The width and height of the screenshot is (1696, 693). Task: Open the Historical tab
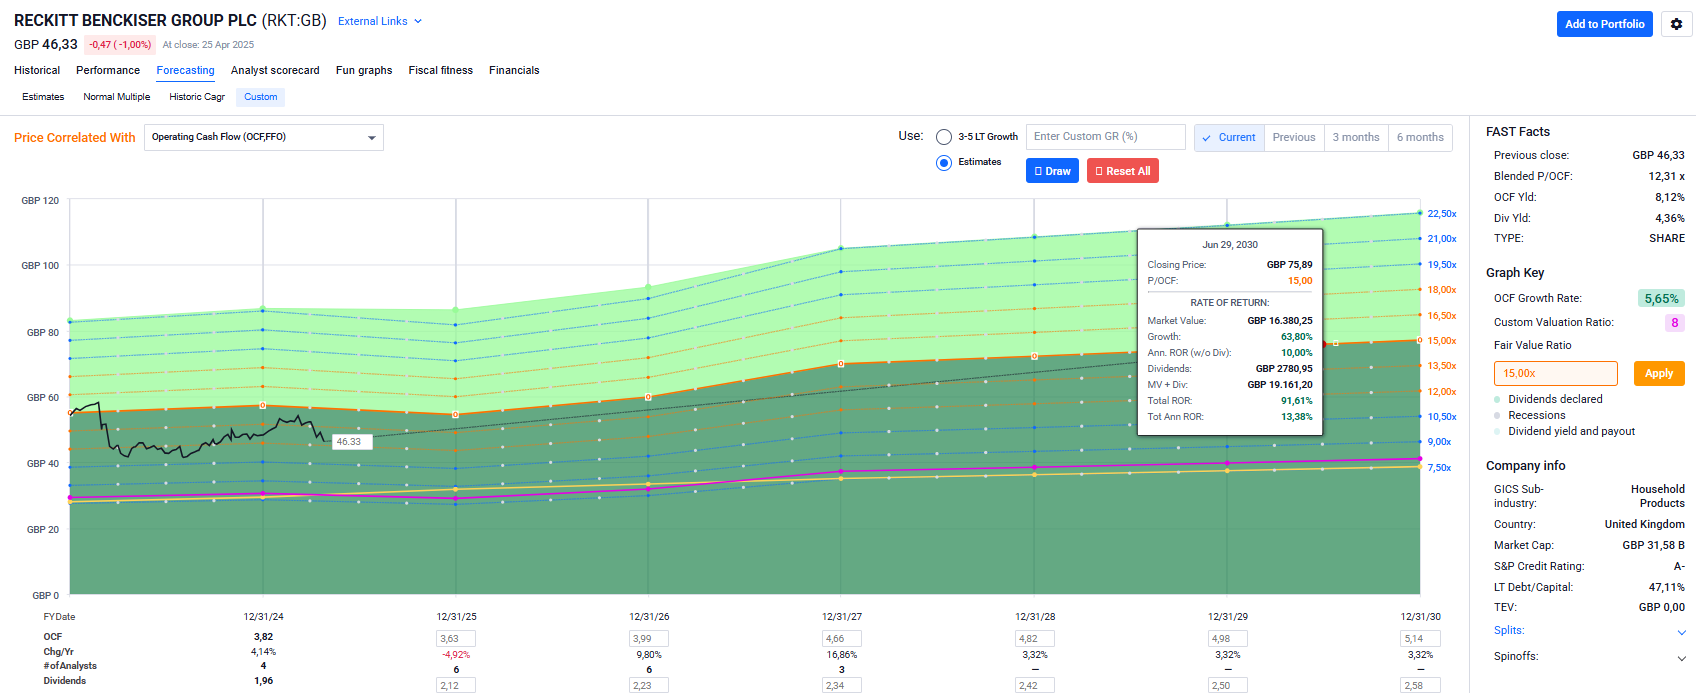tap(37, 70)
